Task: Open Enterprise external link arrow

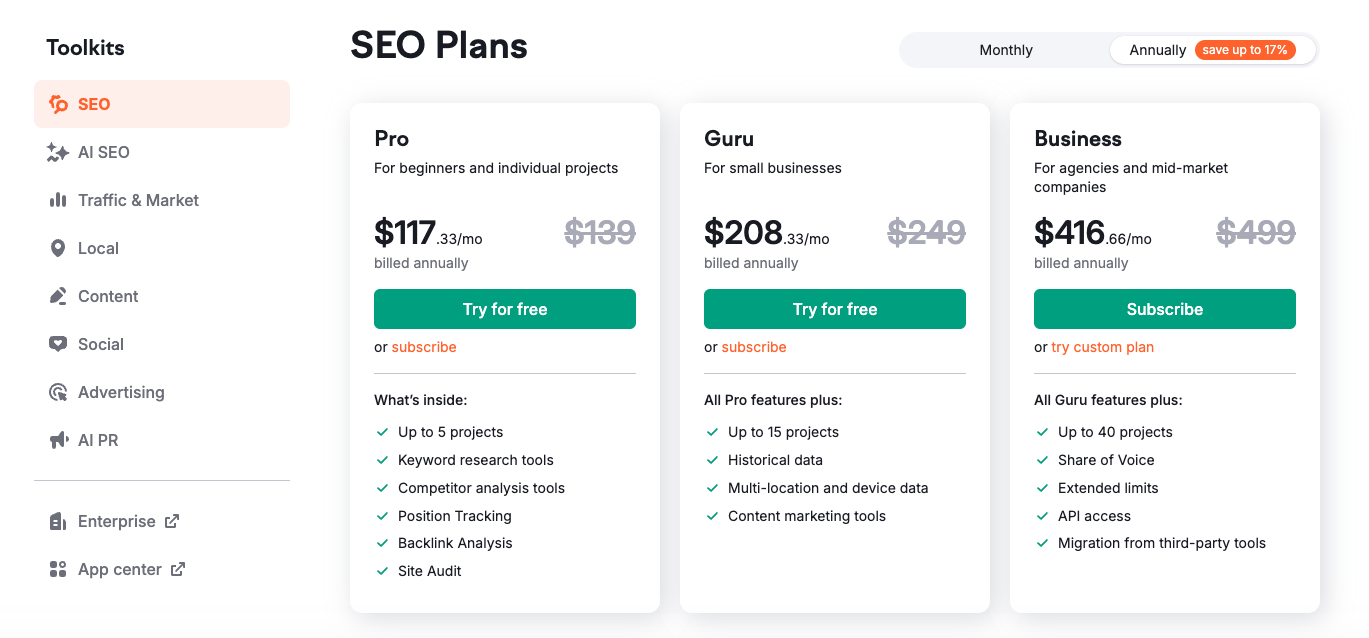Action: pyautogui.click(x=172, y=521)
